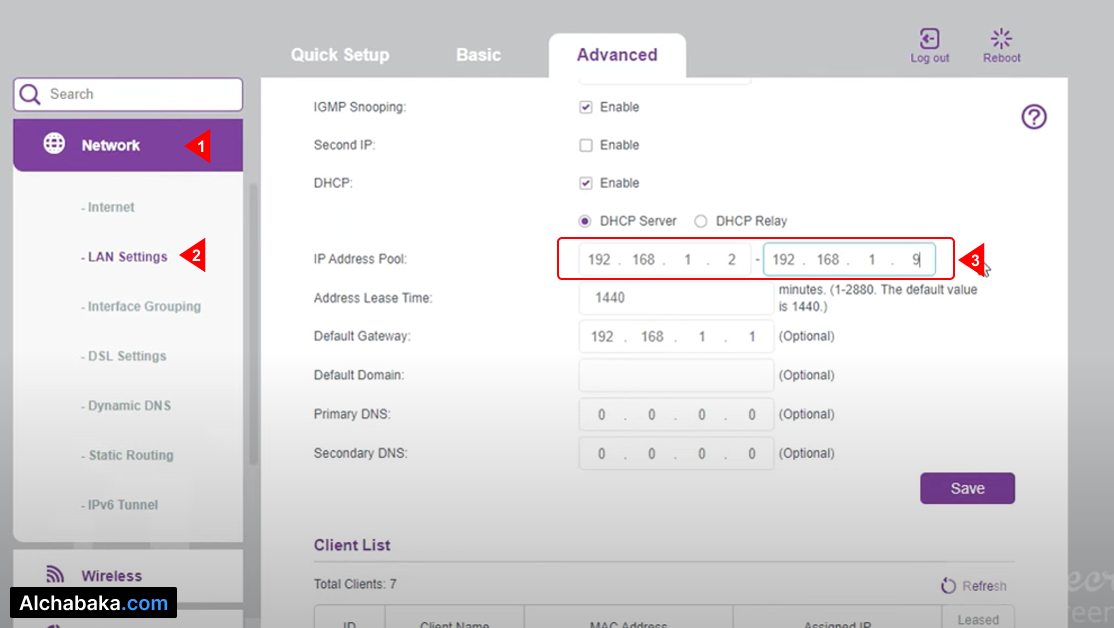Click the Network globe icon
Screen dimensions: 1114x628
point(54,144)
